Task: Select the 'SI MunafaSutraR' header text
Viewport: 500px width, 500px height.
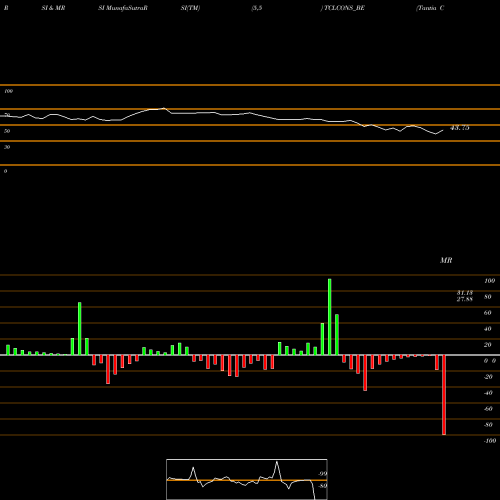Action: [123, 8]
